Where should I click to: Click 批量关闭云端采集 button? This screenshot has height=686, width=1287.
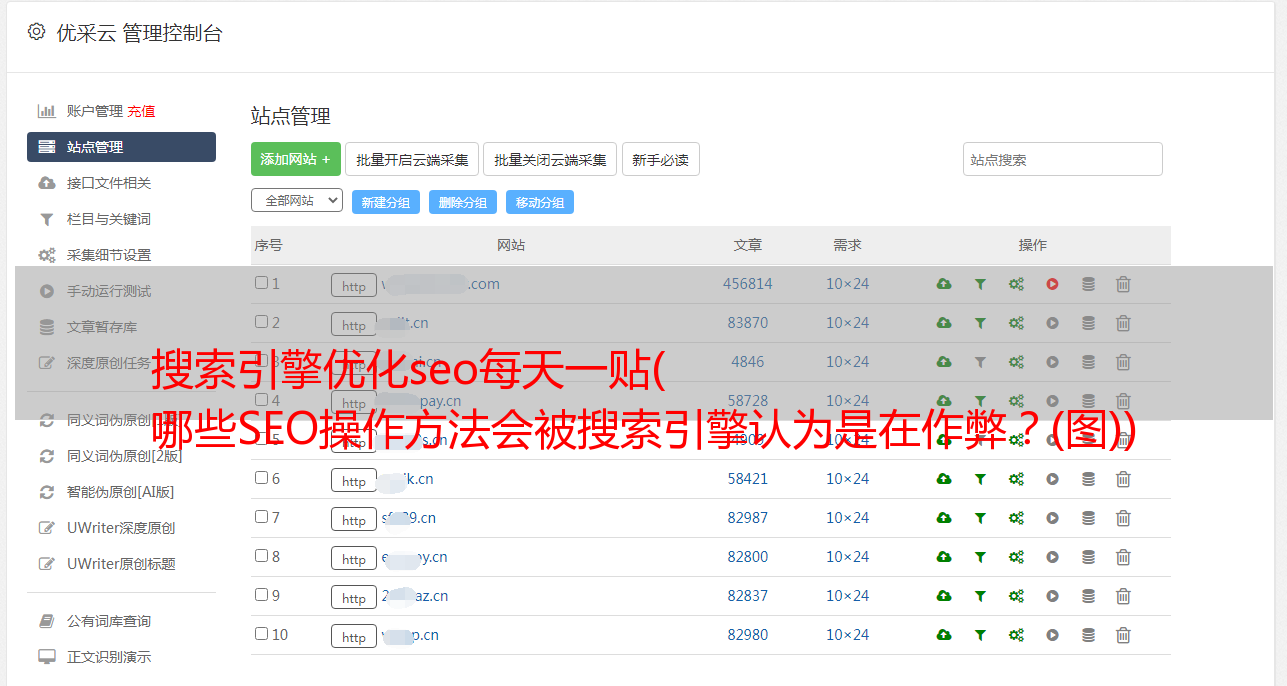pyautogui.click(x=550, y=159)
